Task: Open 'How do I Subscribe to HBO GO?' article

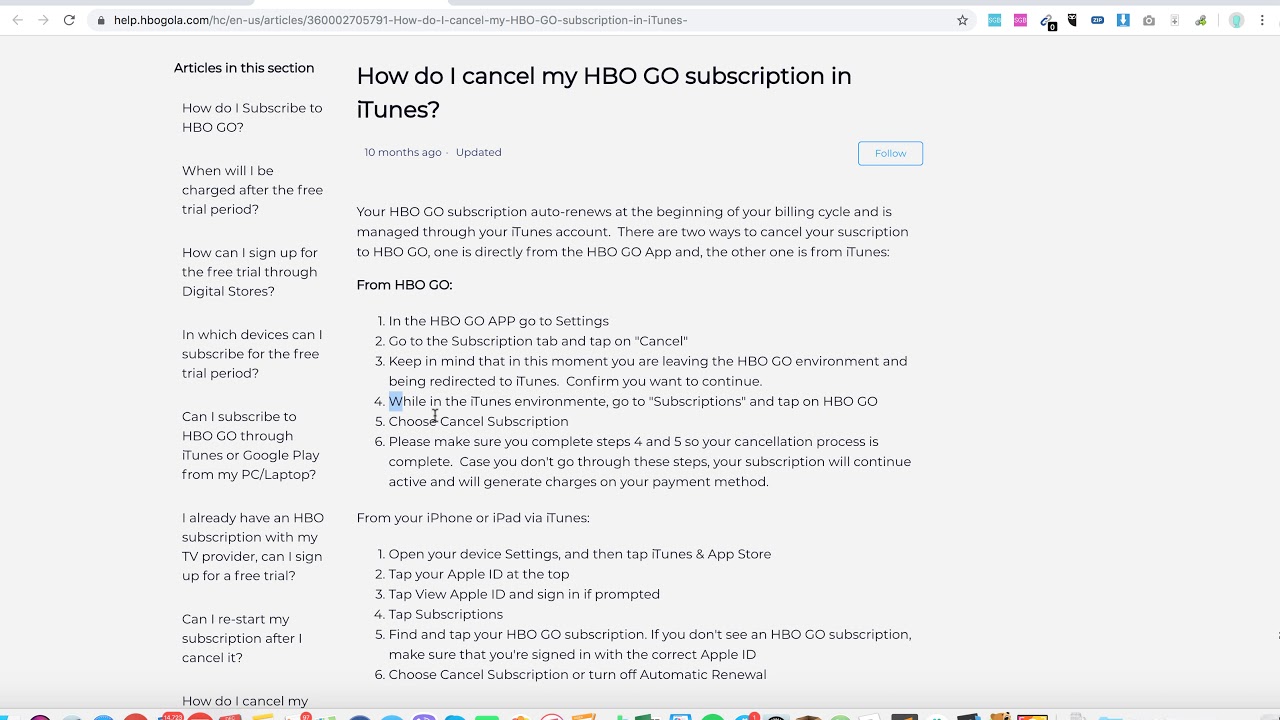Action: 252,117
